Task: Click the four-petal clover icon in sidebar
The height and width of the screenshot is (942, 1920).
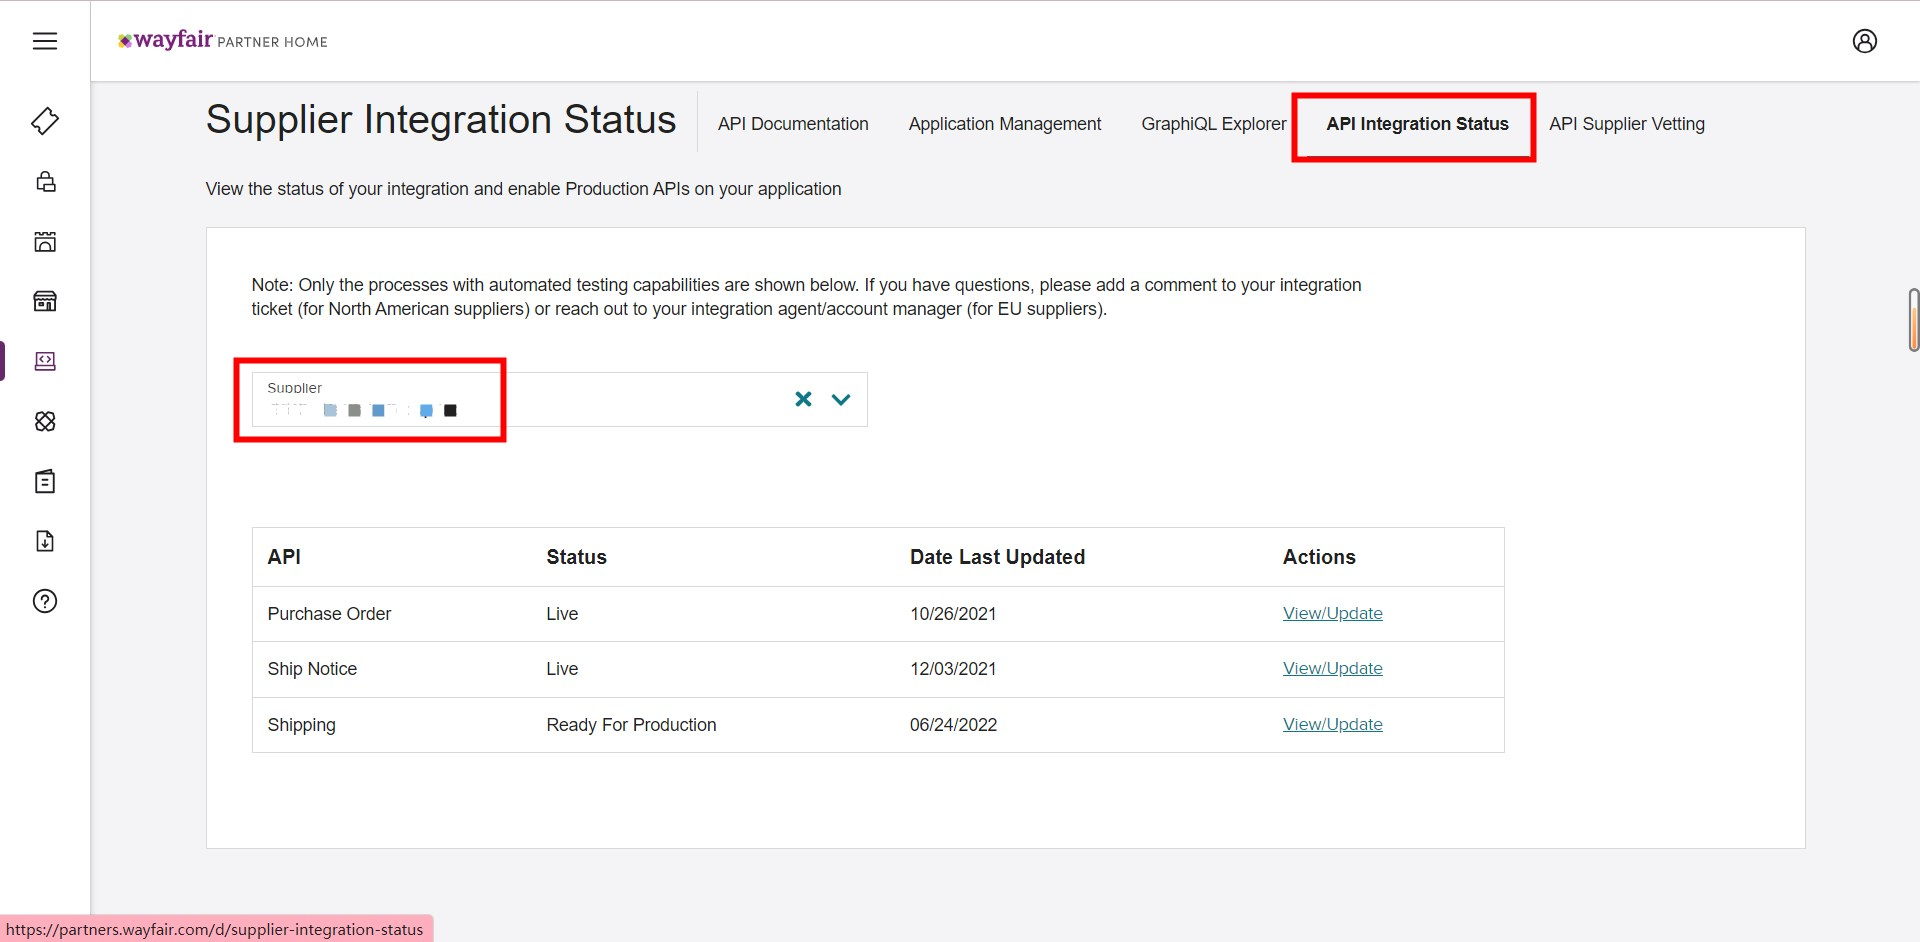Action: pos(45,421)
